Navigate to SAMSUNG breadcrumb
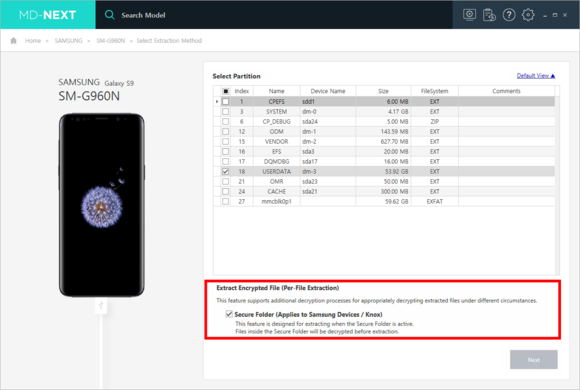 68,41
